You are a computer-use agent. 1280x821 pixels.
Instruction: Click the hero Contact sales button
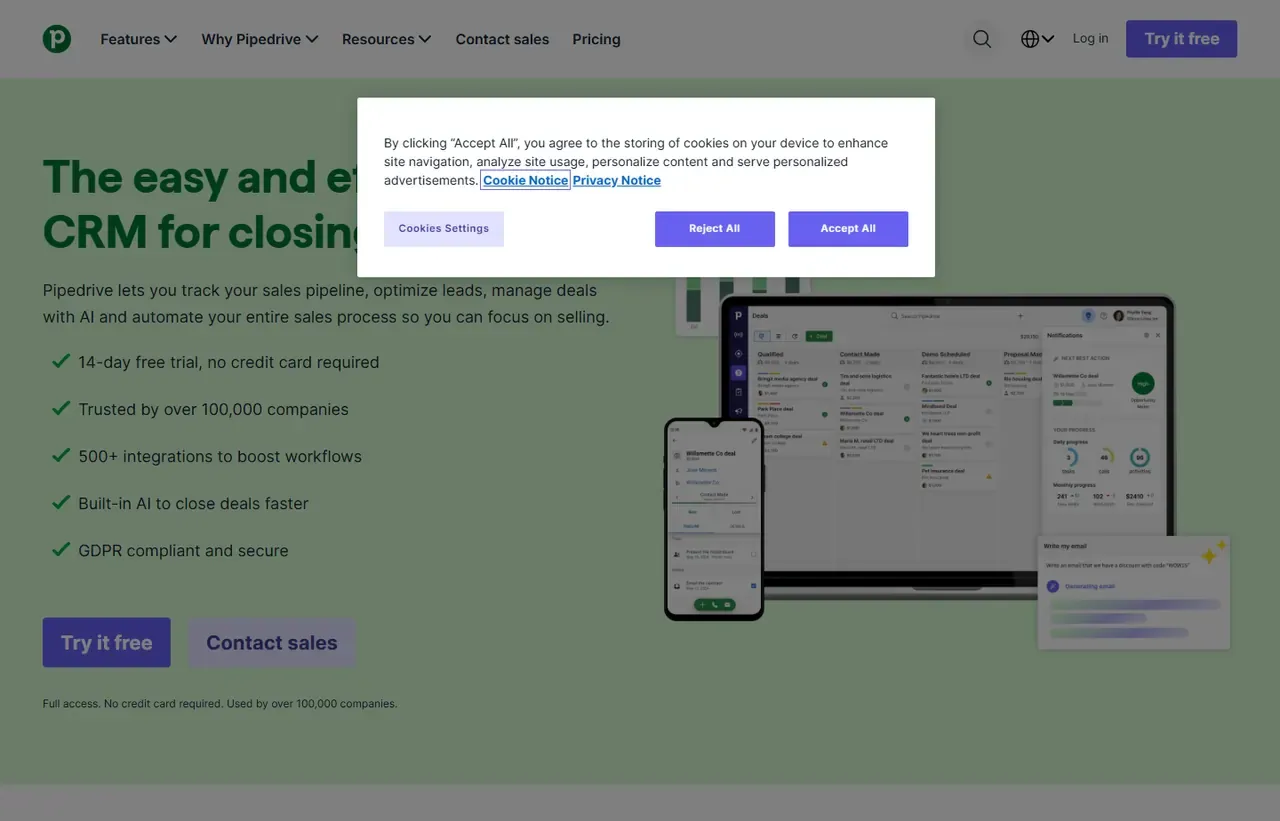272,642
